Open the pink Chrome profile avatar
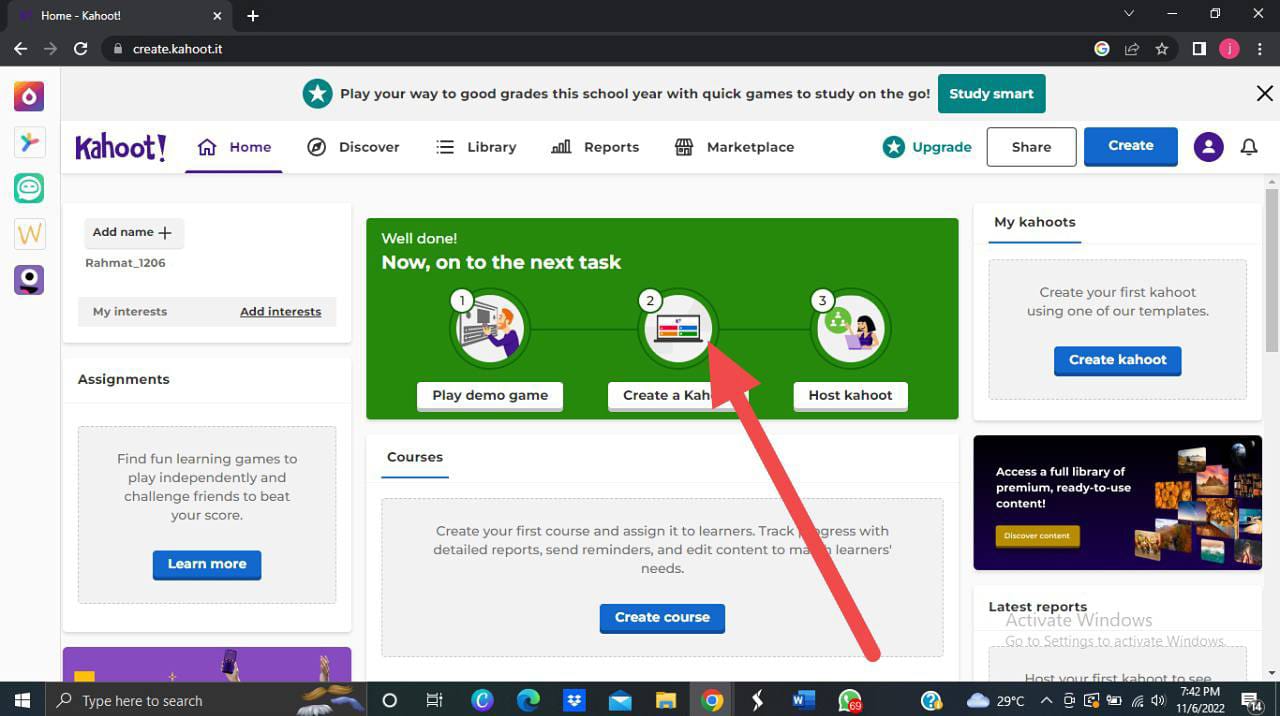Viewport: 1280px width, 716px height. point(1229,48)
